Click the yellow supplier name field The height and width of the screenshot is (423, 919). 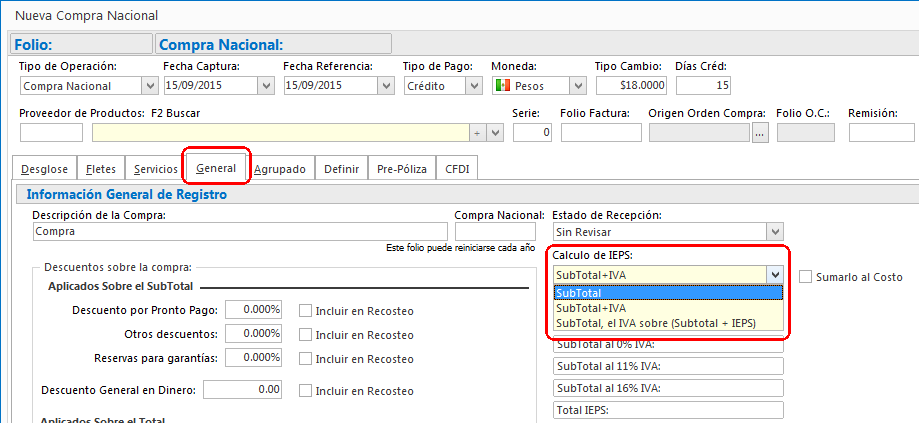pos(281,132)
